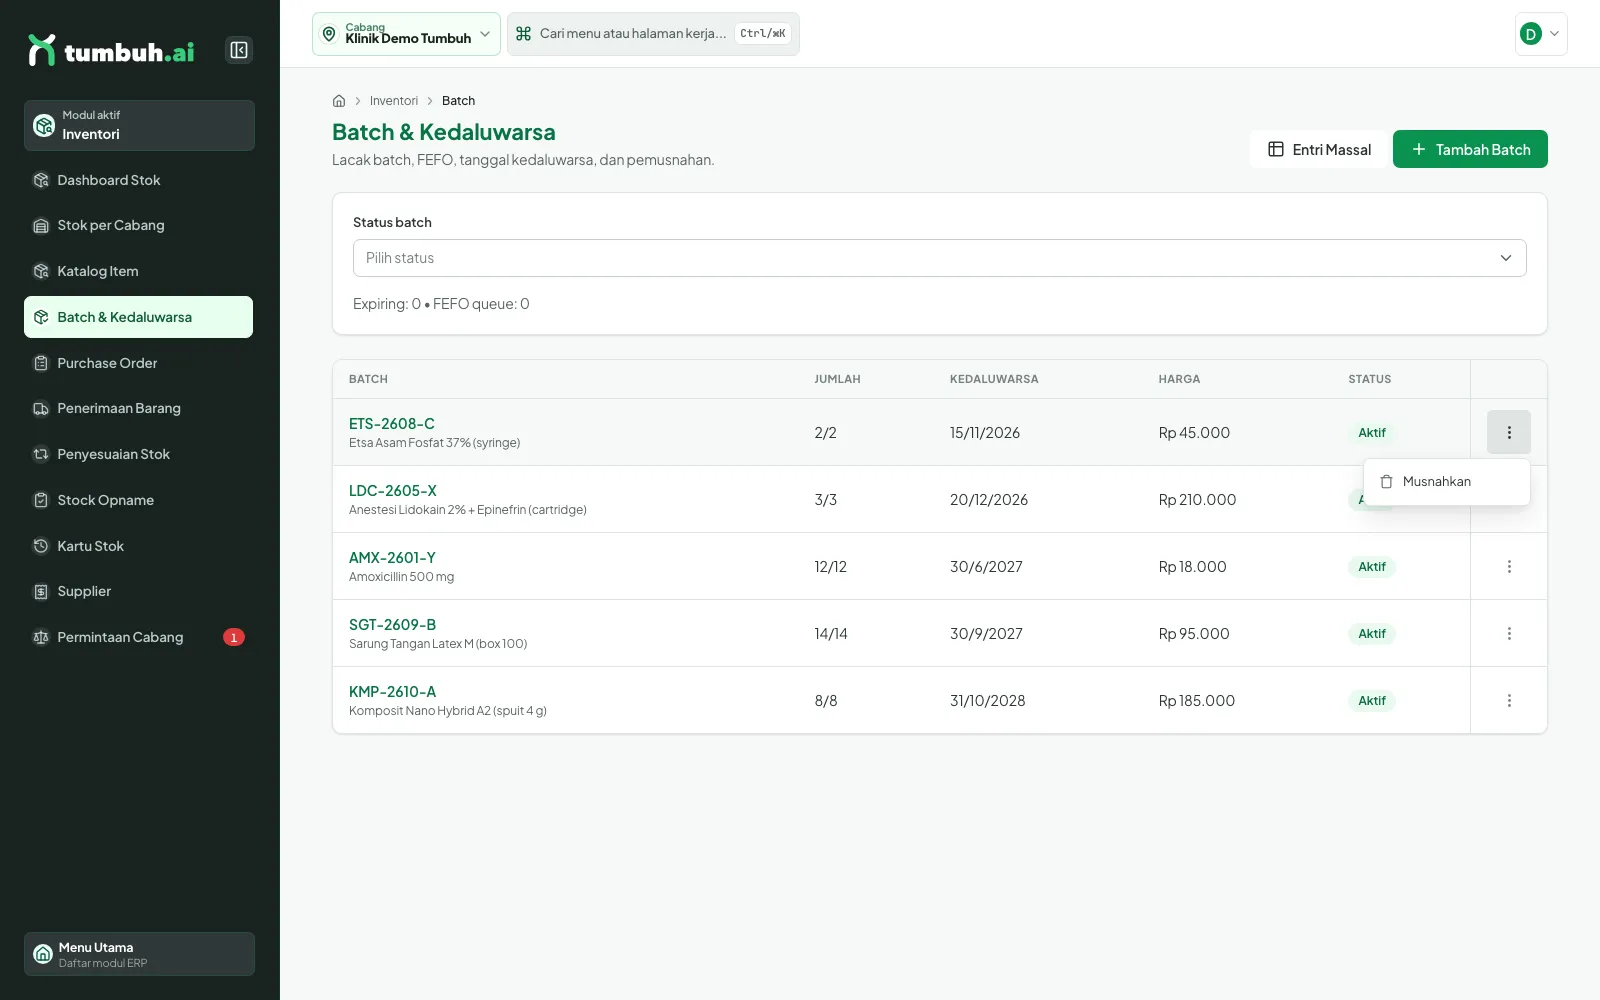Navigate to Permintaan Cabang page
This screenshot has height=1000, width=1600.
click(138, 637)
